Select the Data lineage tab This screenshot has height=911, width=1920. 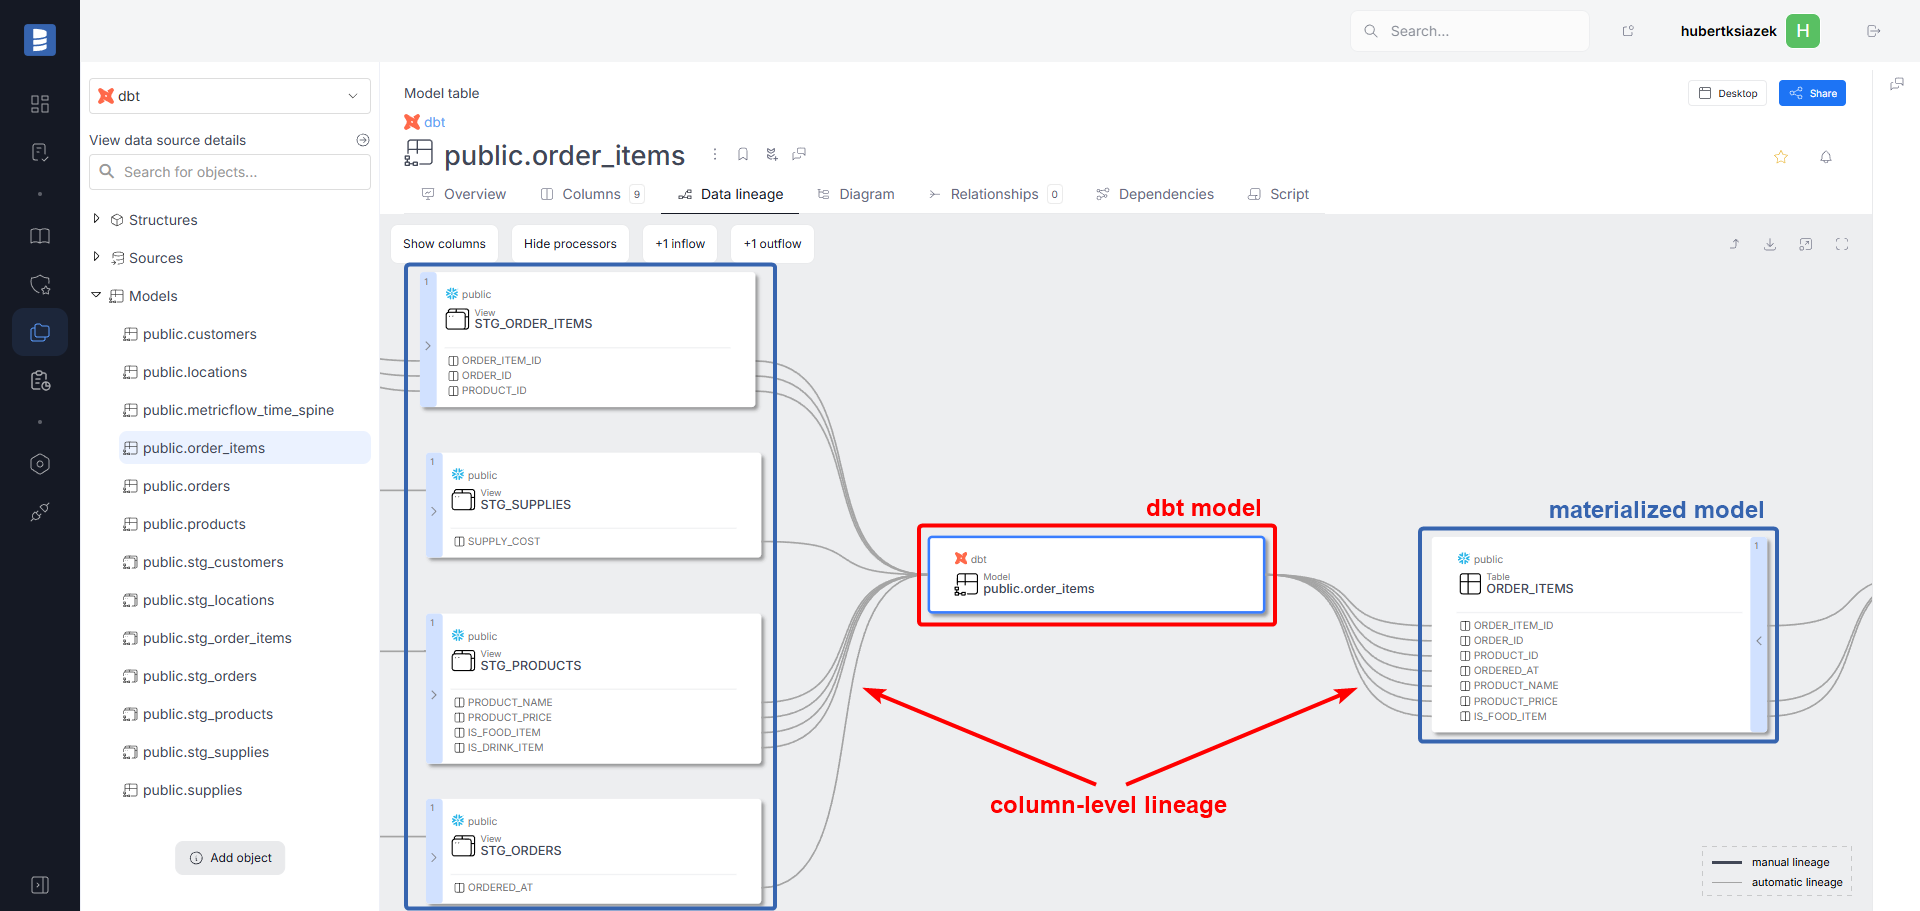(x=730, y=194)
